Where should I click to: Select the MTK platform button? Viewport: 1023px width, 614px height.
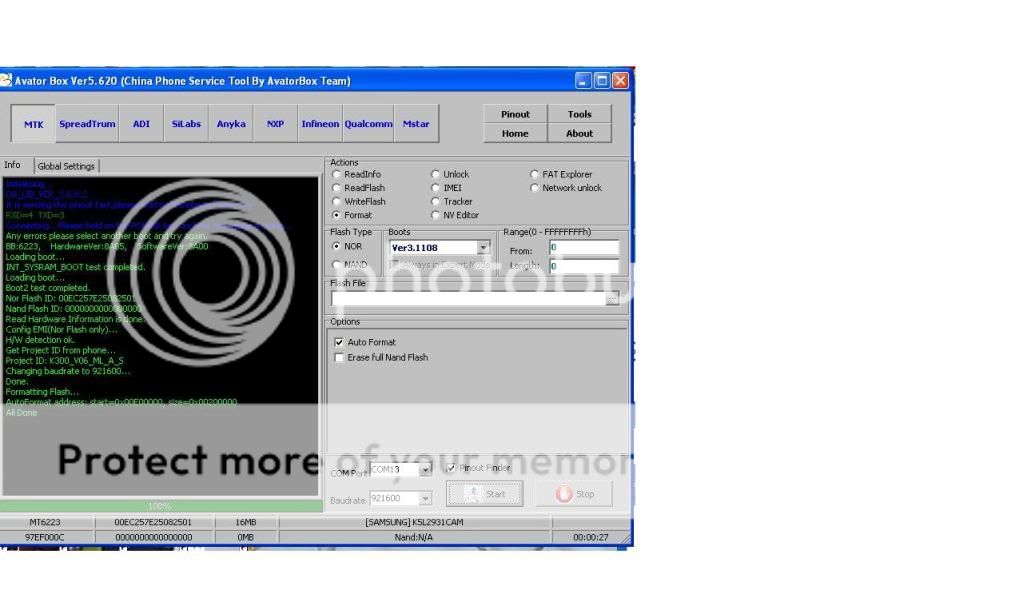33,125
